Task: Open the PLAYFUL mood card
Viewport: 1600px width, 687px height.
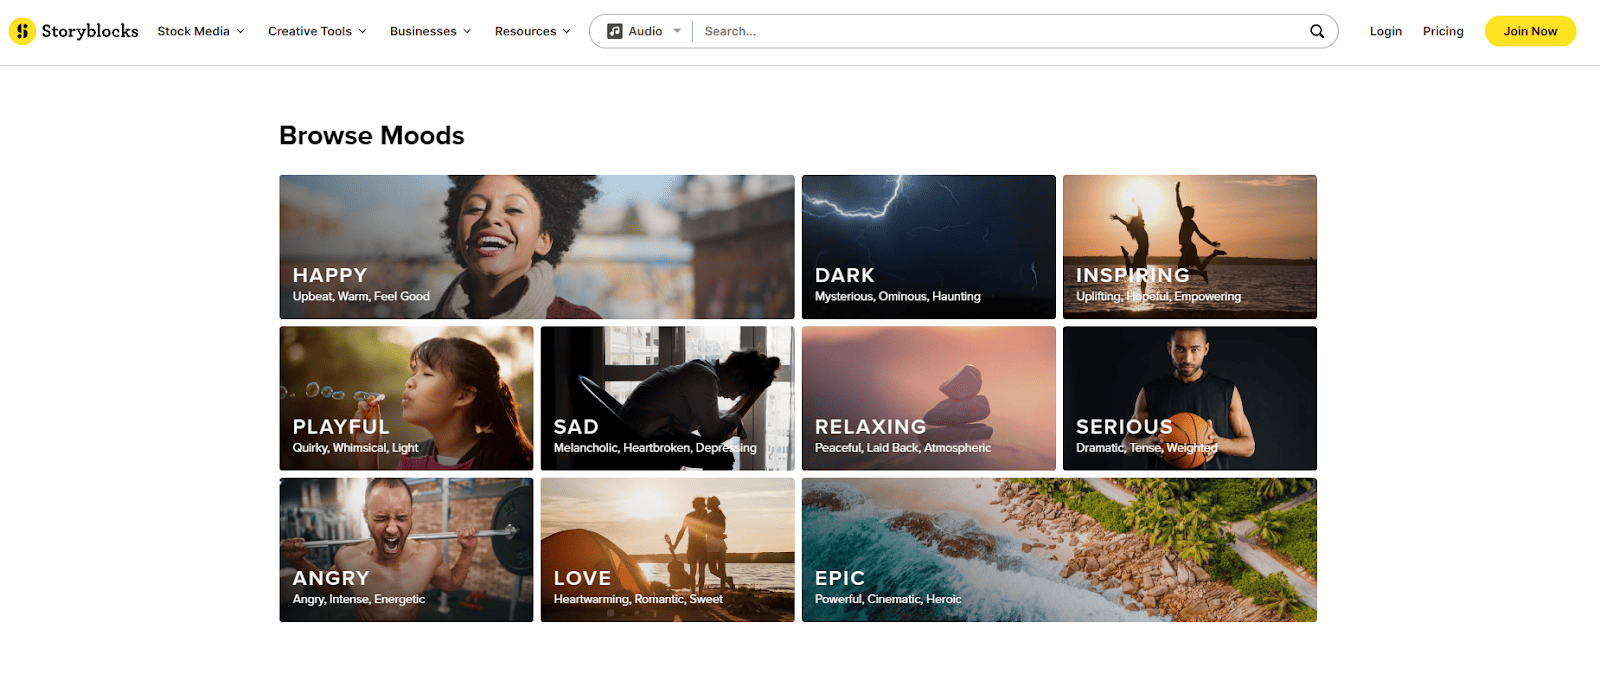Action: click(406, 398)
